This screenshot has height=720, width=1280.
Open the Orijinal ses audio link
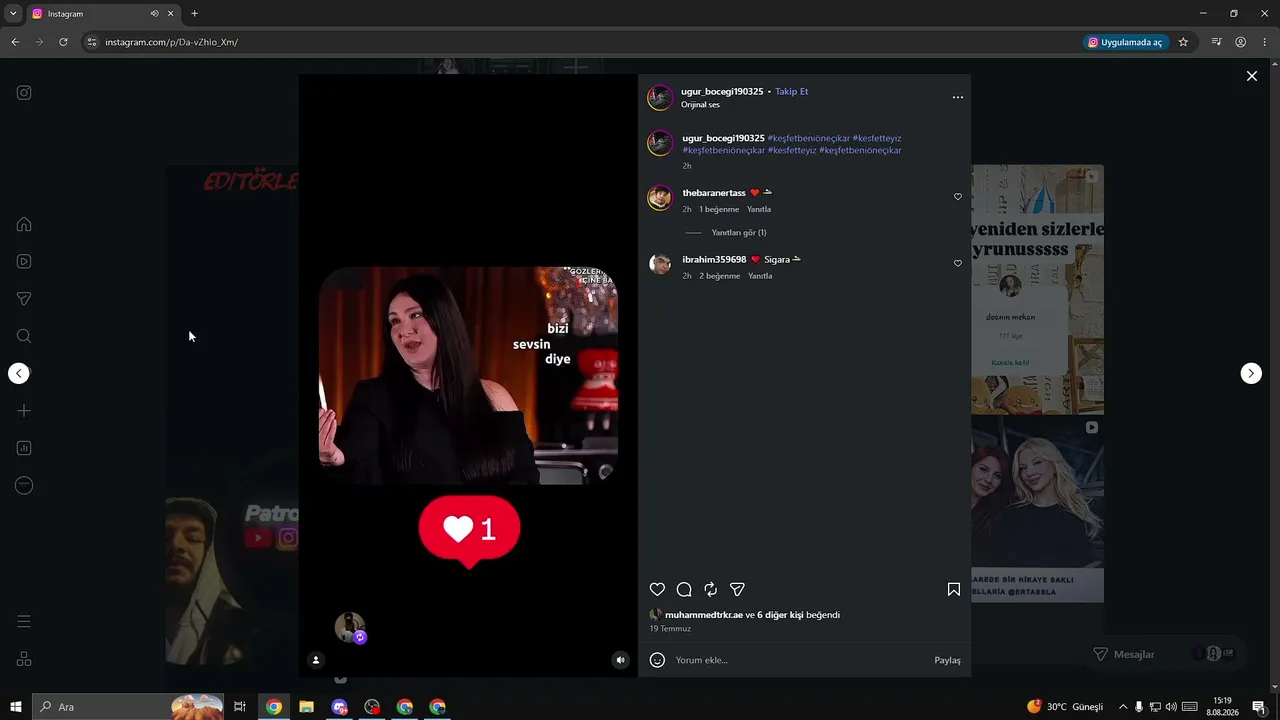pos(700,105)
